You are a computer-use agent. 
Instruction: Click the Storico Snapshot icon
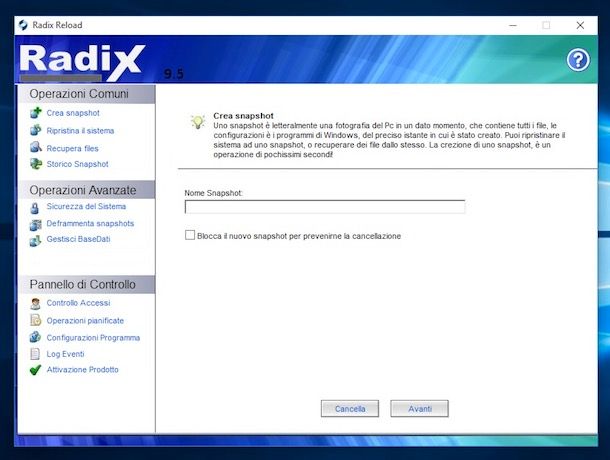pos(36,164)
